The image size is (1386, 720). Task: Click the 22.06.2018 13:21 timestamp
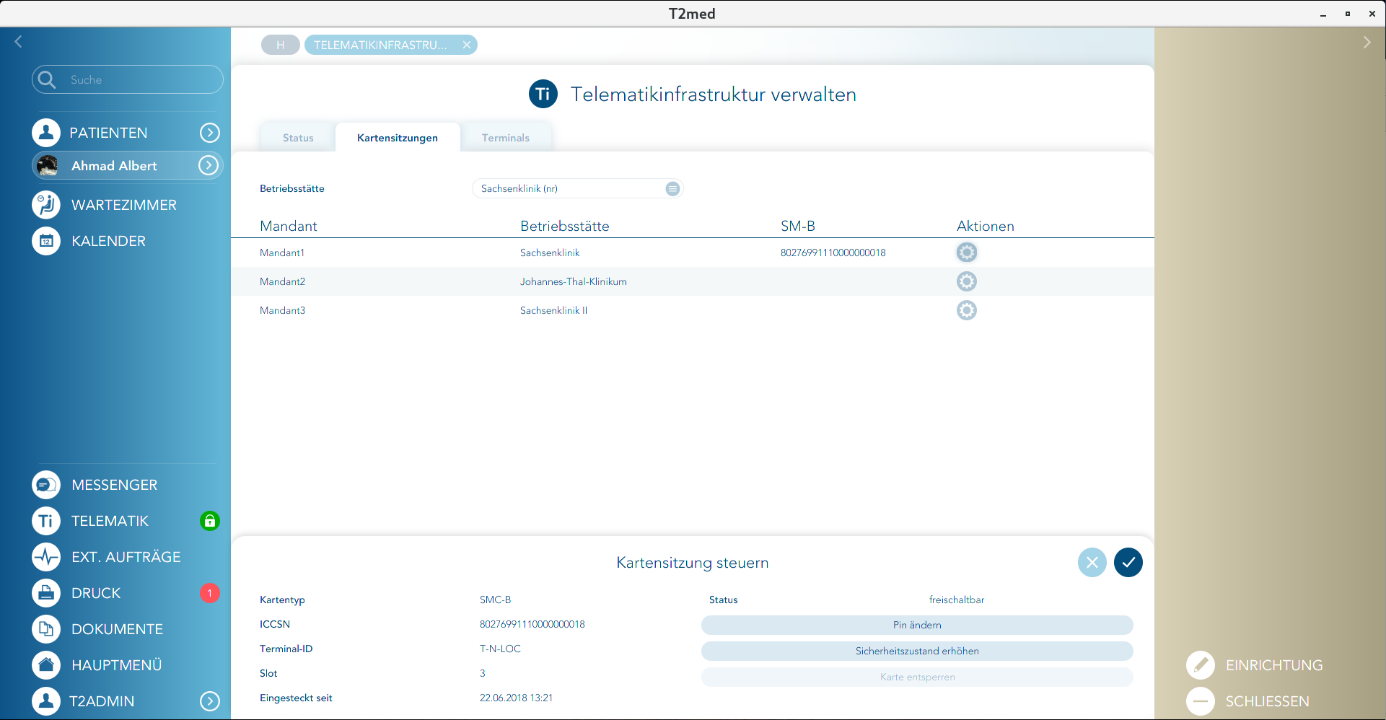pyautogui.click(x=516, y=698)
